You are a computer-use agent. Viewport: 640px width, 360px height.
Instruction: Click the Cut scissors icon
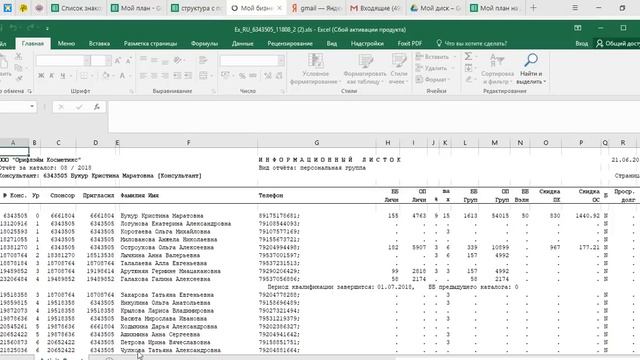(18, 57)
